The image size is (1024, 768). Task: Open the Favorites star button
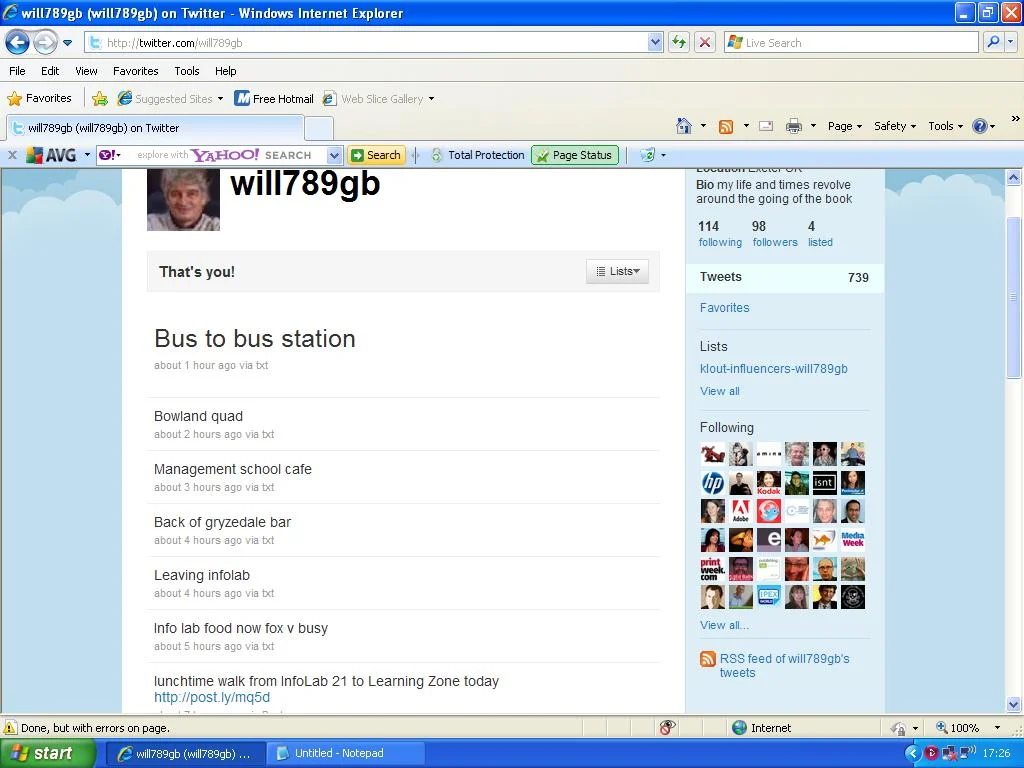coord(39,99)
